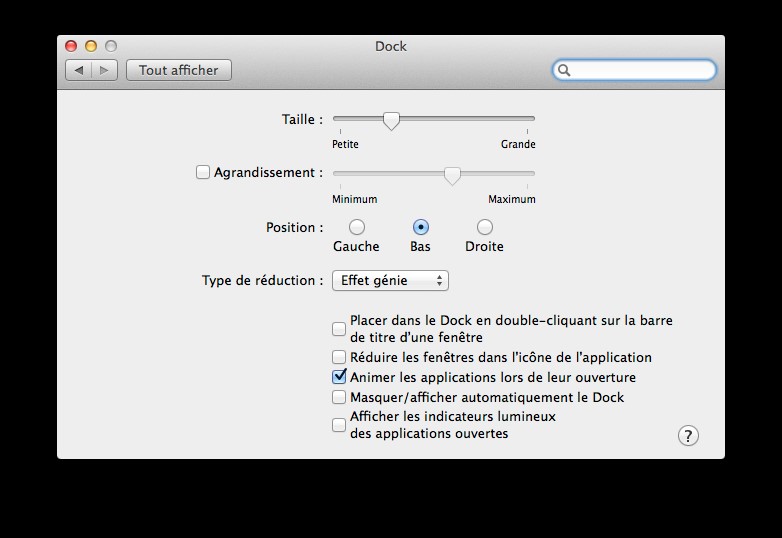Click the Petite label under Taille slider

345,144
